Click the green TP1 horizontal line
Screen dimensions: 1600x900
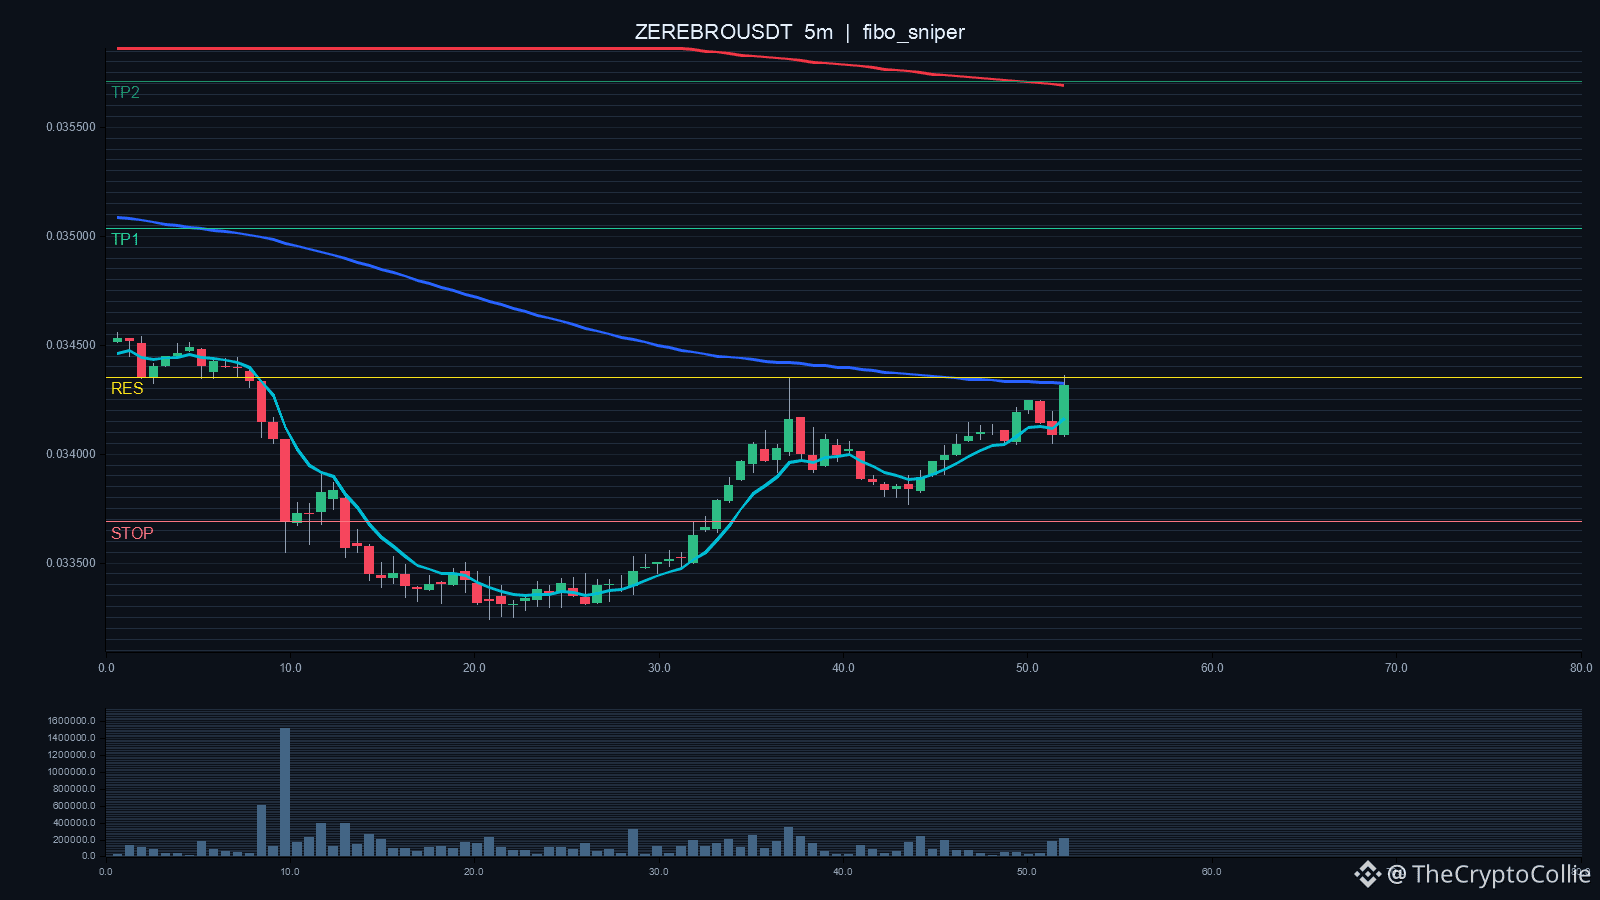(x=844, y=229)
